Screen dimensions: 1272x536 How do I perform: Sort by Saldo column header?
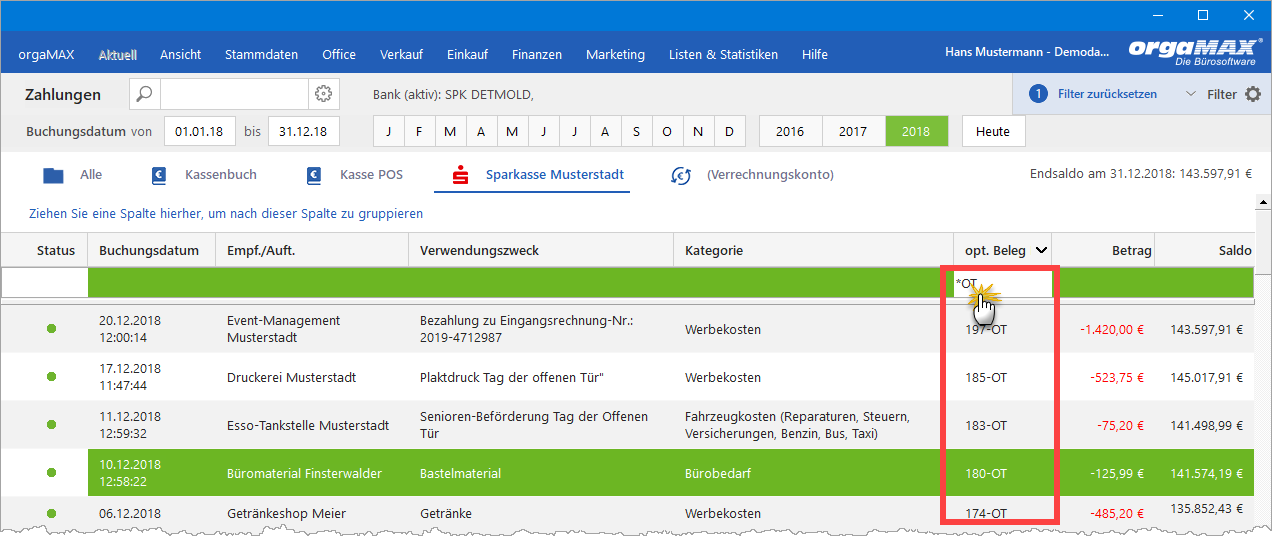click(x=1205, y=251)
